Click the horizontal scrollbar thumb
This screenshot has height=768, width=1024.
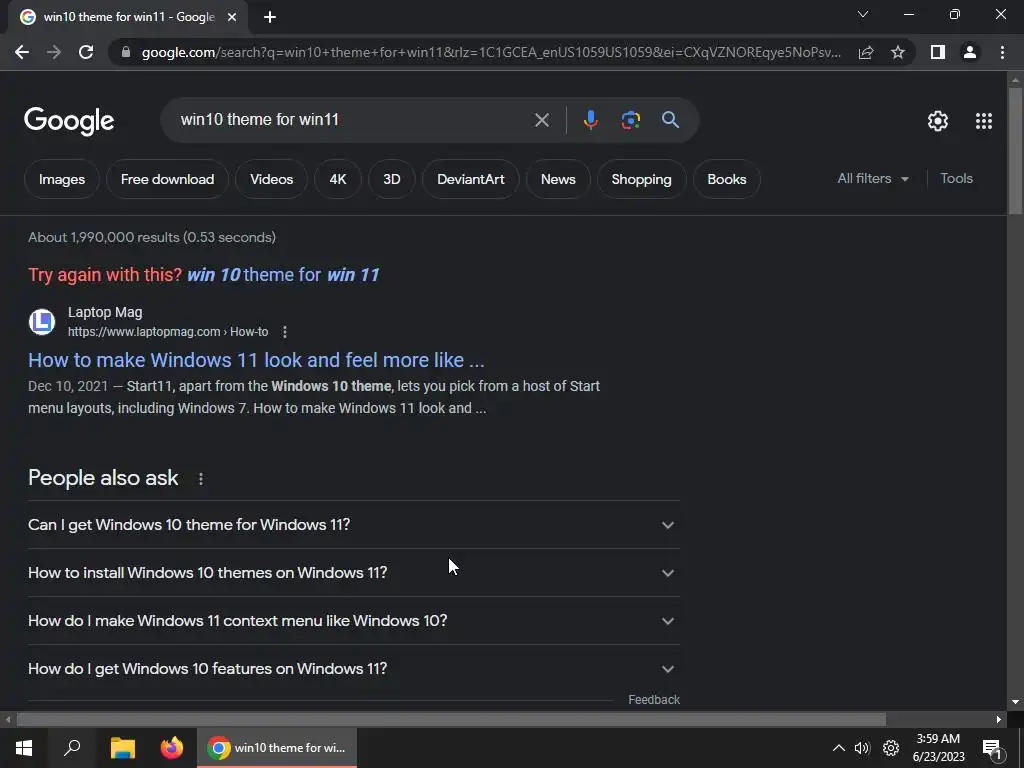451,720
